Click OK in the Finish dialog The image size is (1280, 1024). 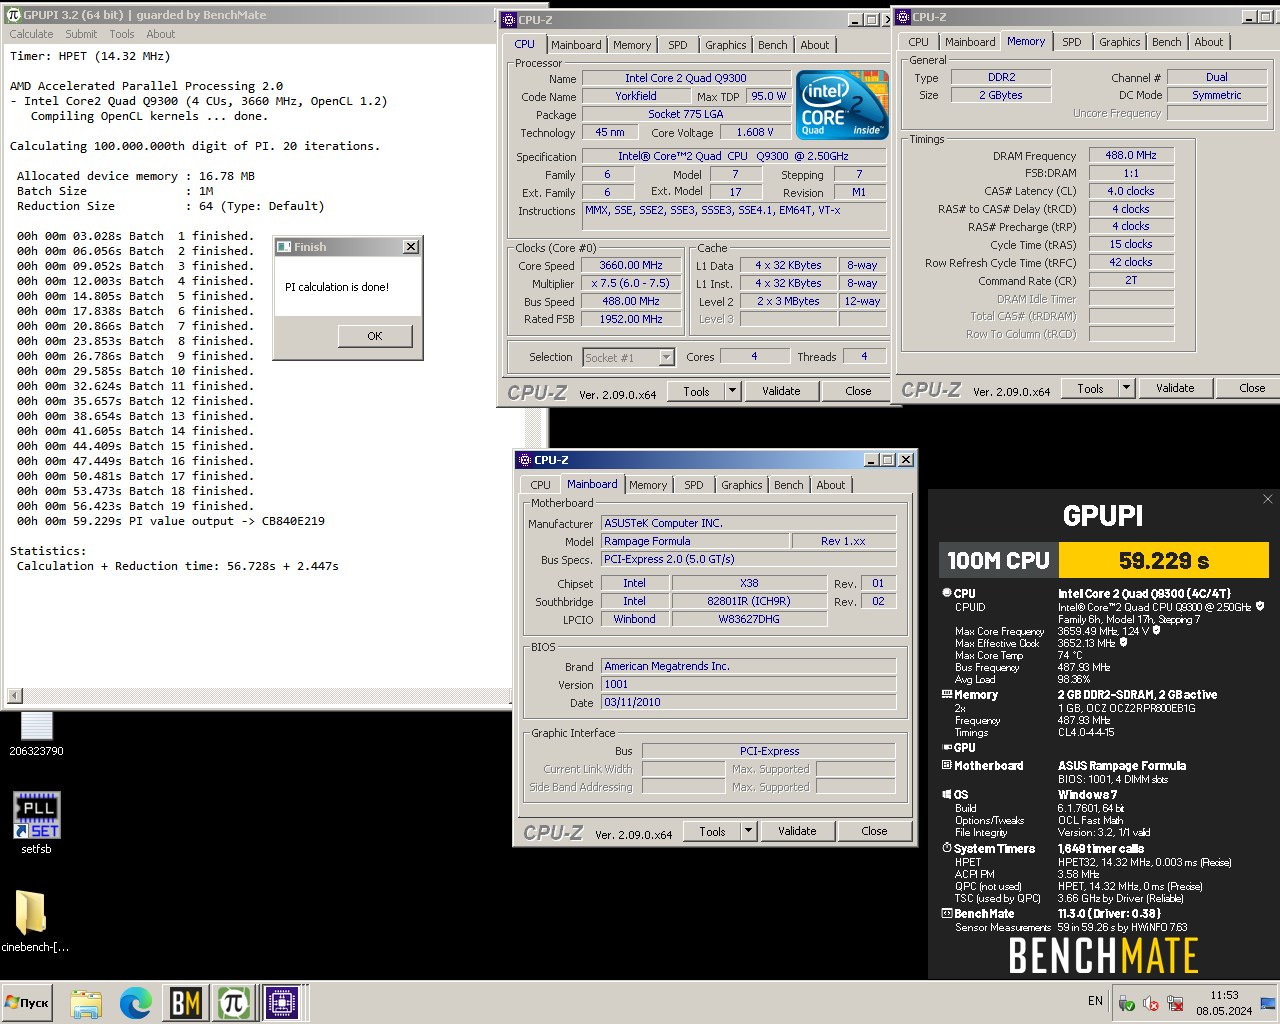pos(375,336)
